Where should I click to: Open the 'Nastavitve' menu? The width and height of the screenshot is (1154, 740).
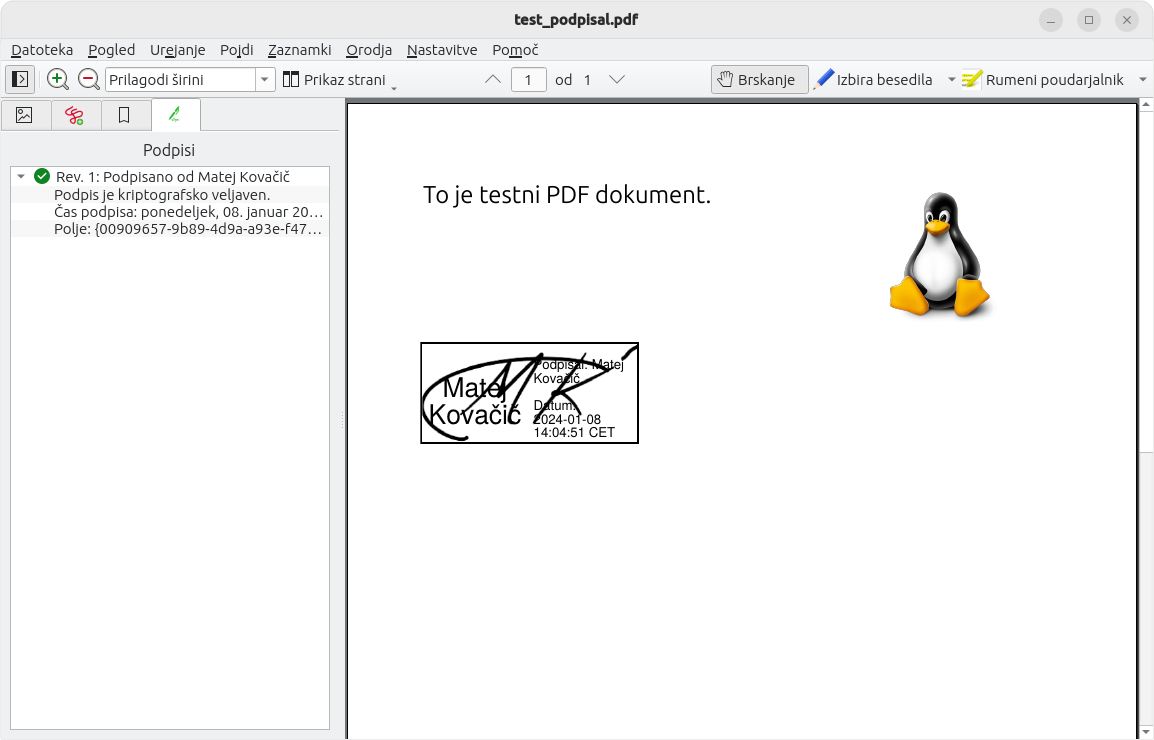pos(442,50)
